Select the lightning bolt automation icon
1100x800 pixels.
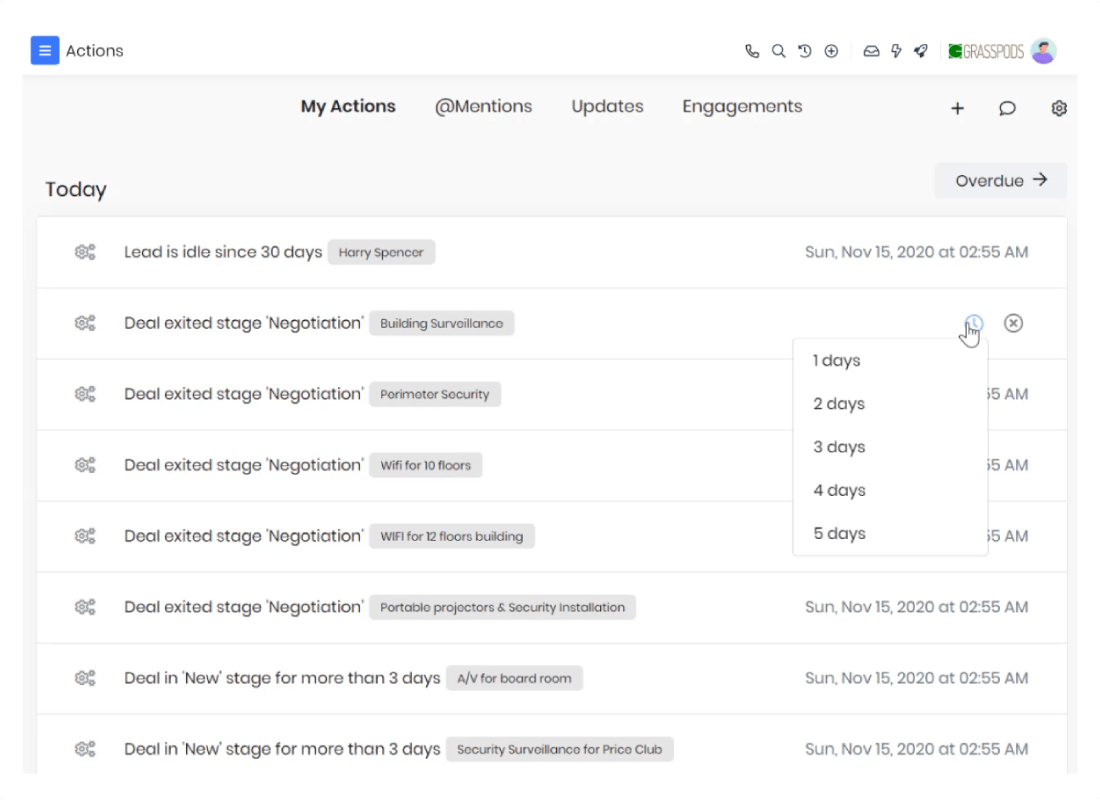(895, 51)
